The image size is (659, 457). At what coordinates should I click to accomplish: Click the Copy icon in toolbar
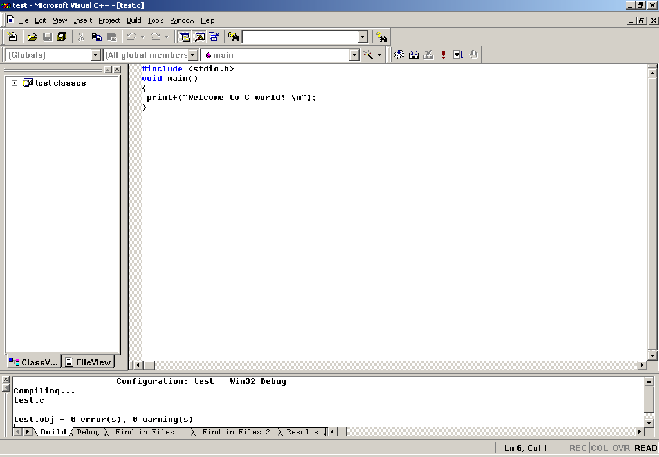97,37
